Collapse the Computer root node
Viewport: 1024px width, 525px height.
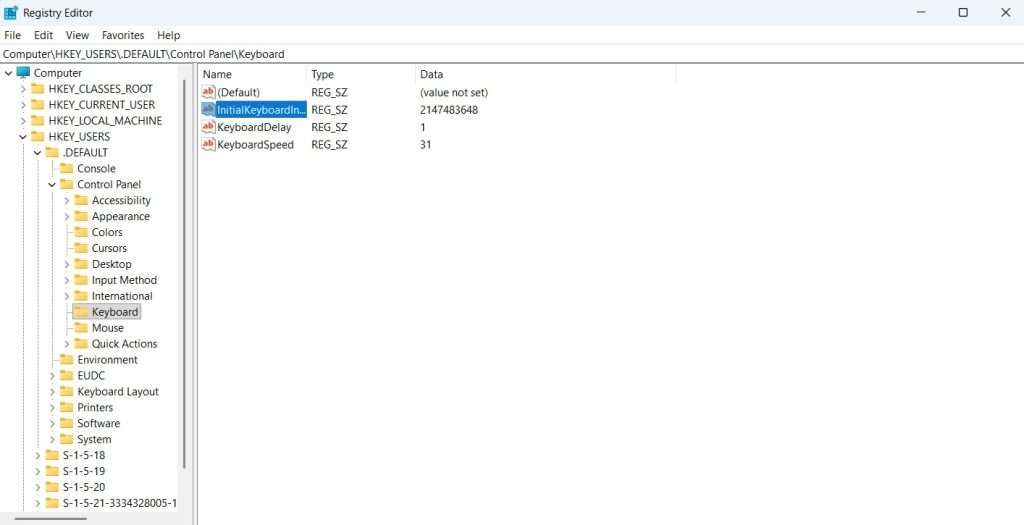coord(8,73)
